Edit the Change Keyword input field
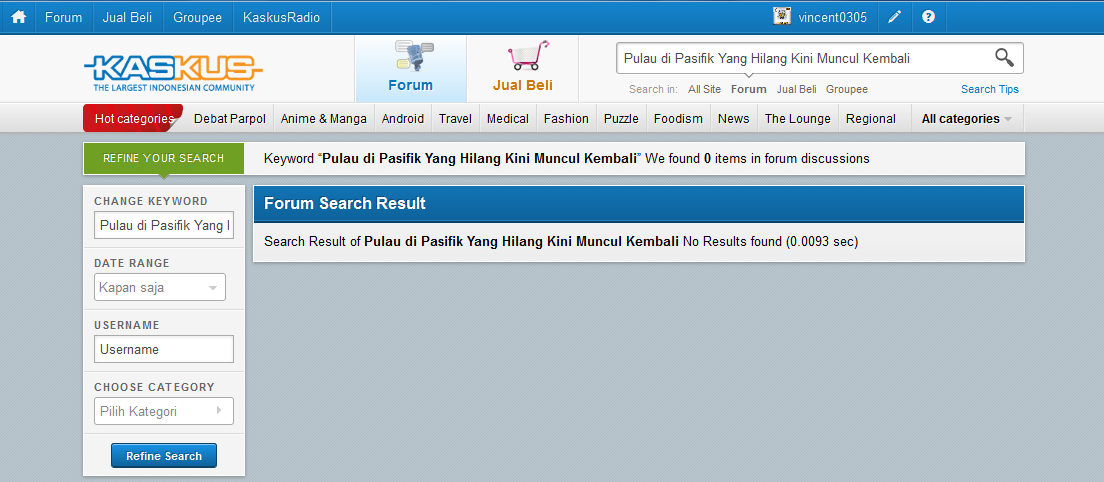The image size is (1104, 482). point(163,226)
